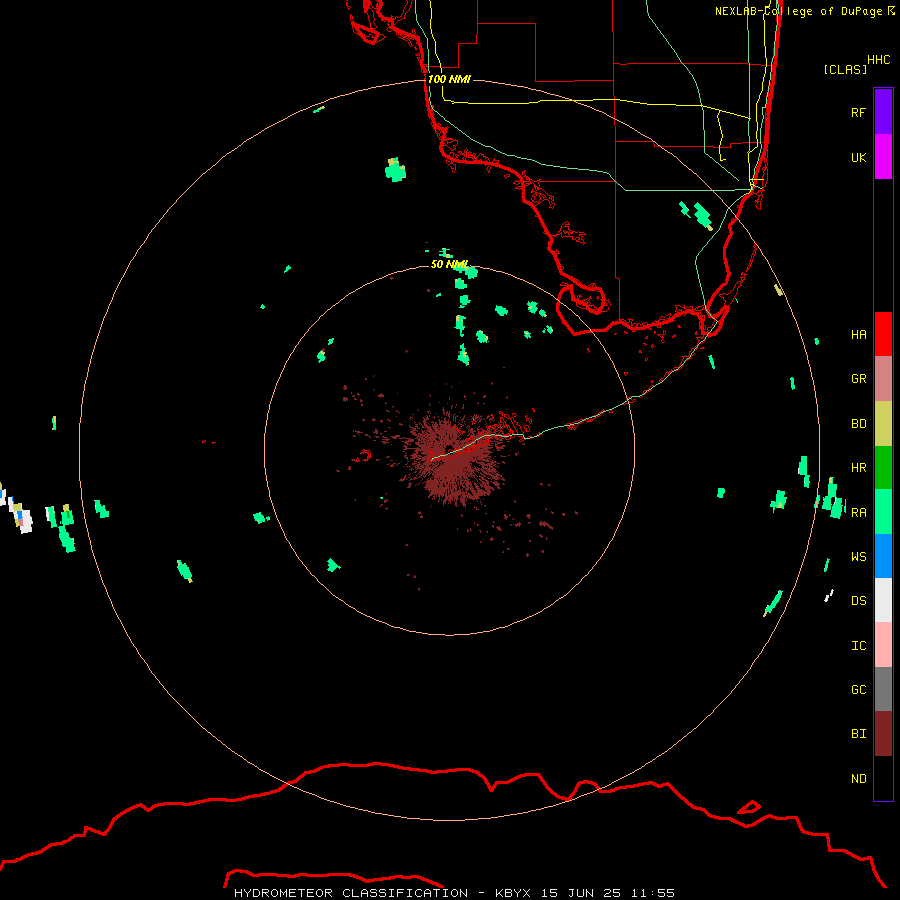This screenshot has height=900, width=900.
Task: Click the DS white legend swatch
Action: [883, 600]
